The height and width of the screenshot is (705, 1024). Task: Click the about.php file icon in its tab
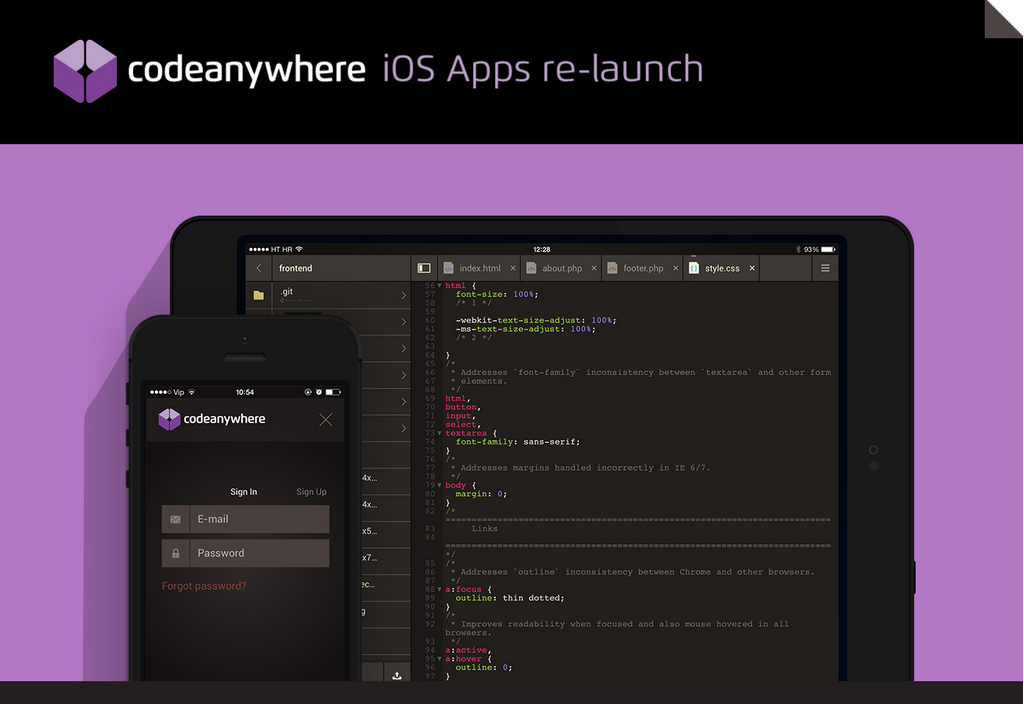(x=531, y=268)
